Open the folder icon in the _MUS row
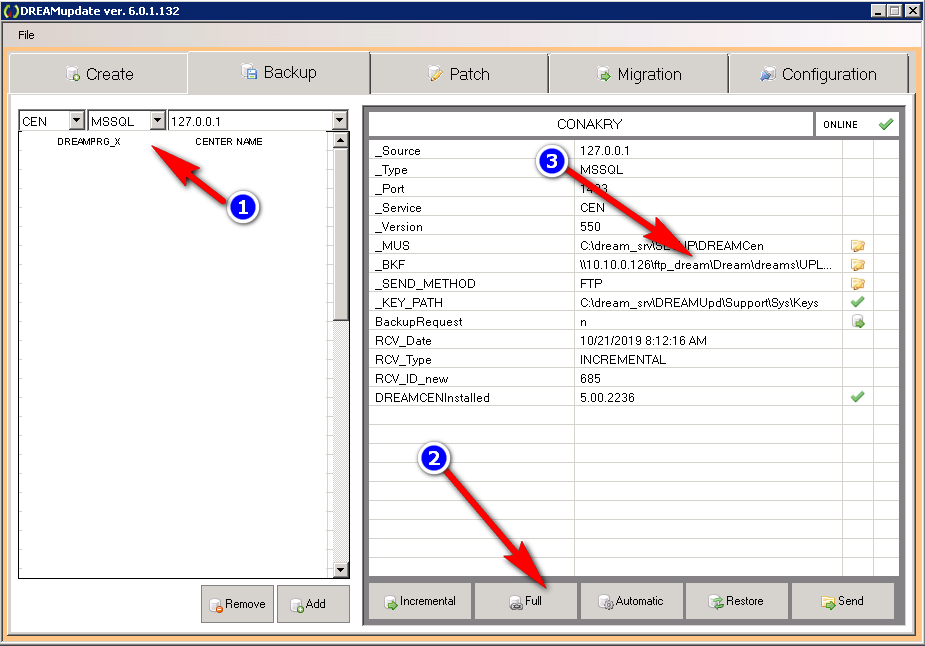The width and height of the screenshot is (925, 646). tap(858, 245)
